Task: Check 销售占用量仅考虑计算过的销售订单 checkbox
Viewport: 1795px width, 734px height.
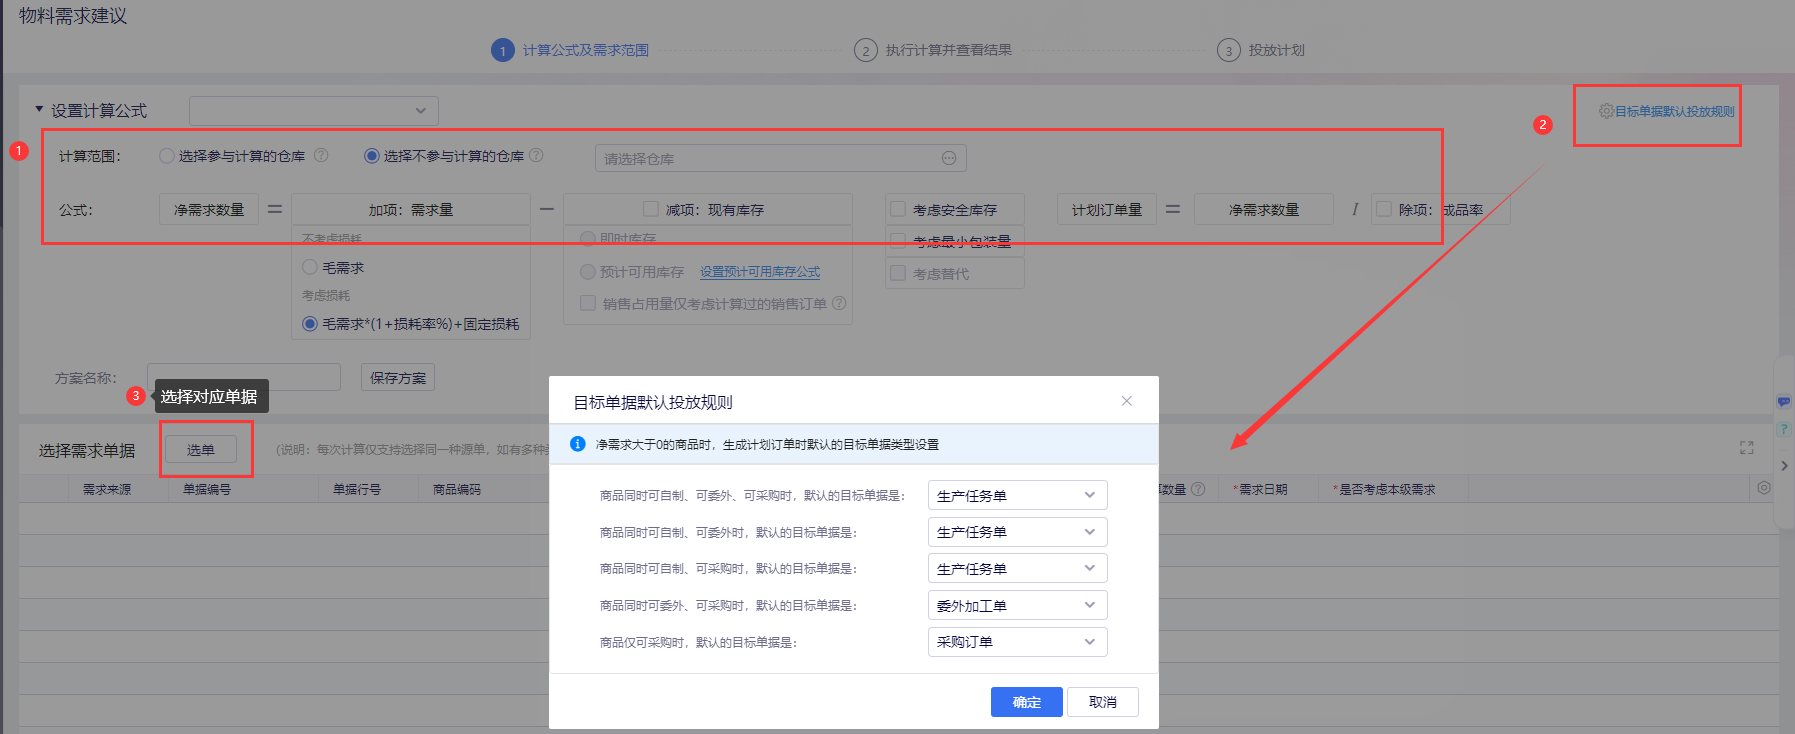Action: coord(588,303)
